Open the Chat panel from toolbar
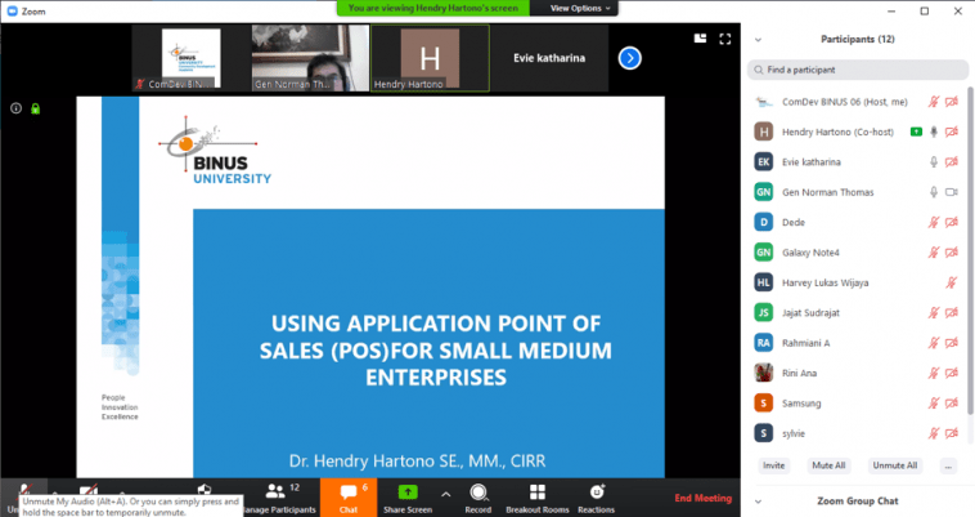 [349, 498]
